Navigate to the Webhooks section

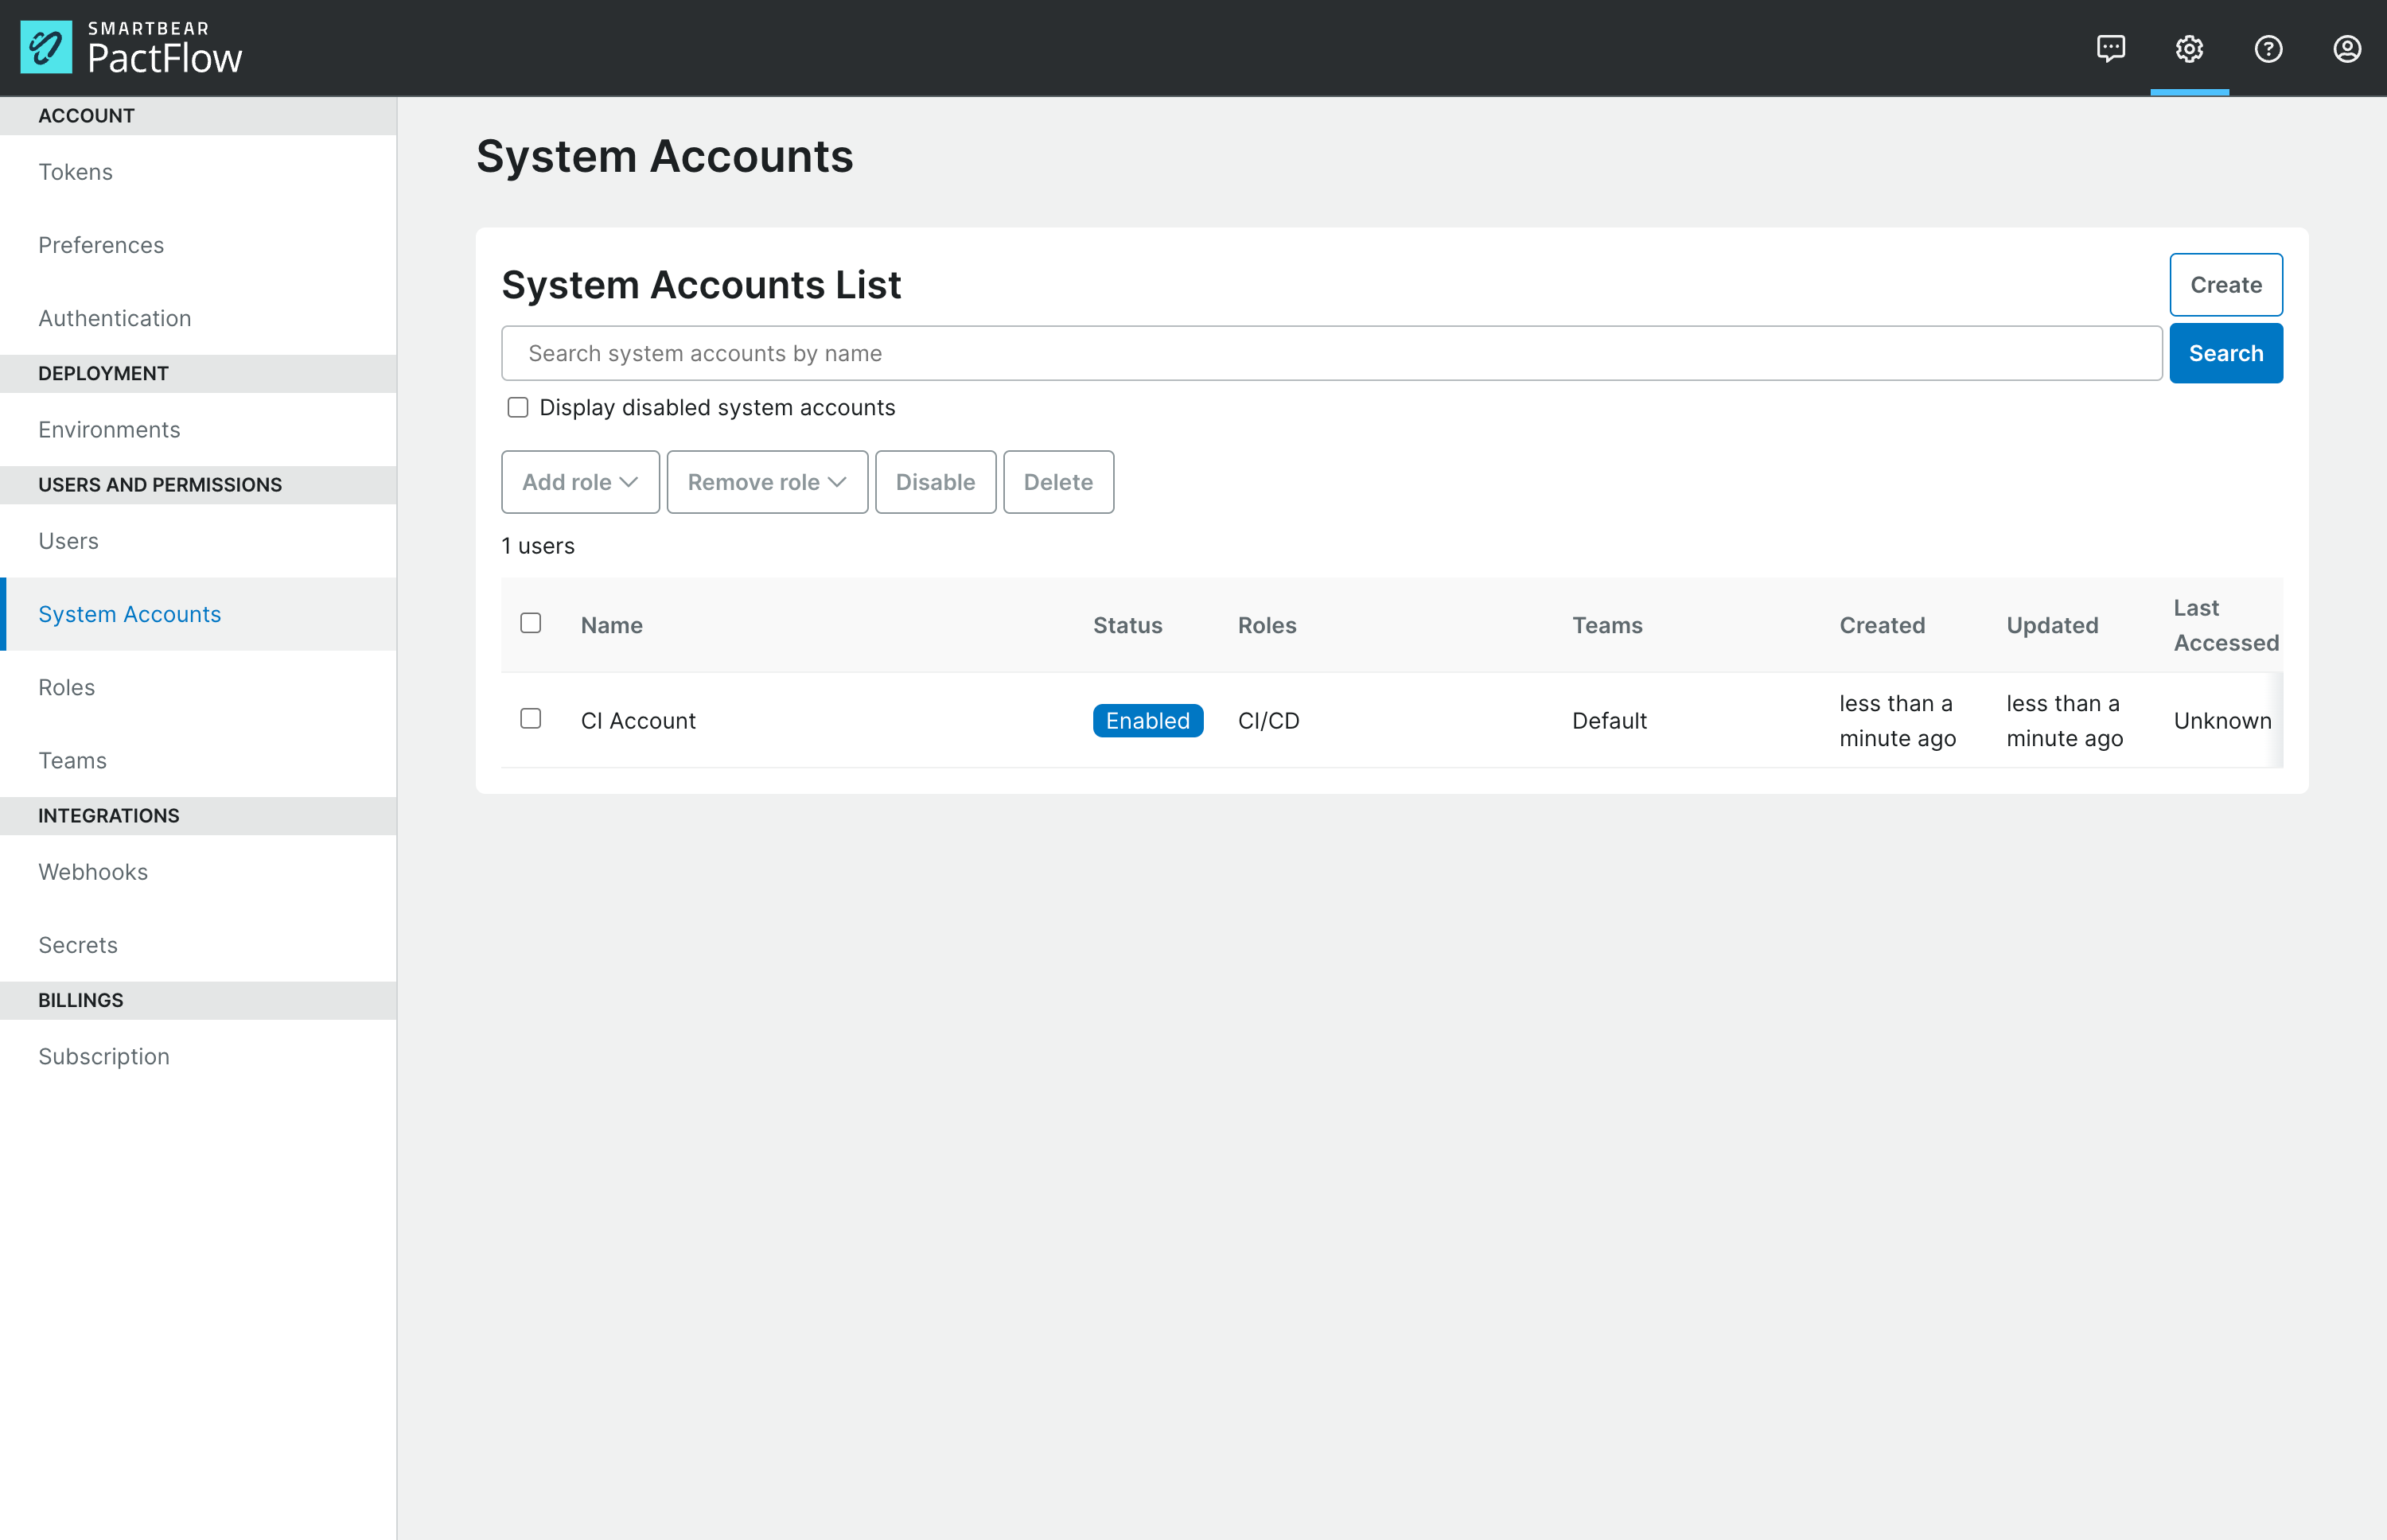point(92,871)
